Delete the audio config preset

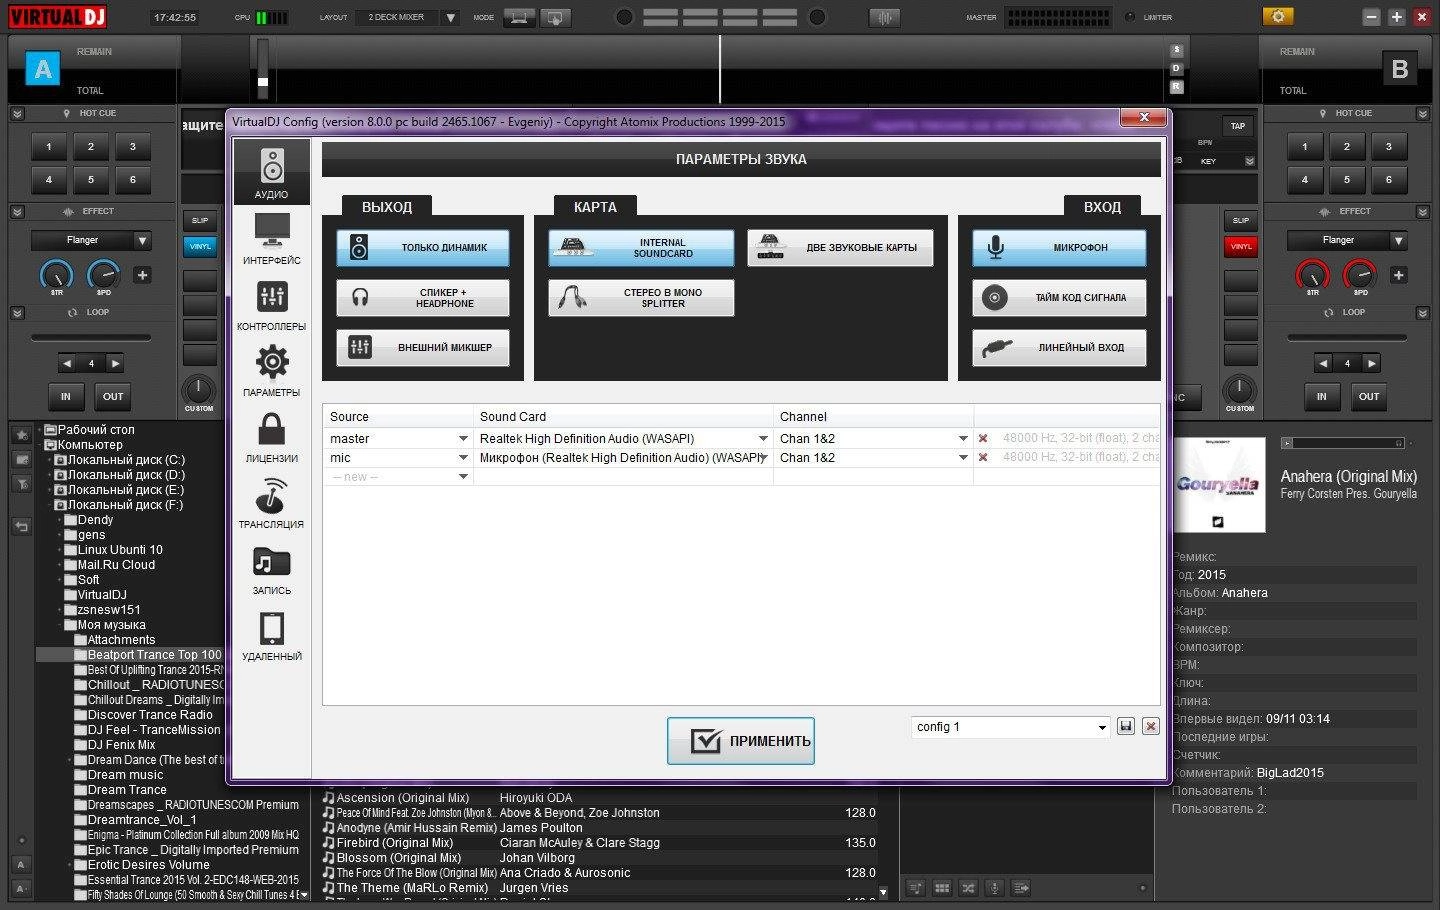click(x=1151, y=727)
